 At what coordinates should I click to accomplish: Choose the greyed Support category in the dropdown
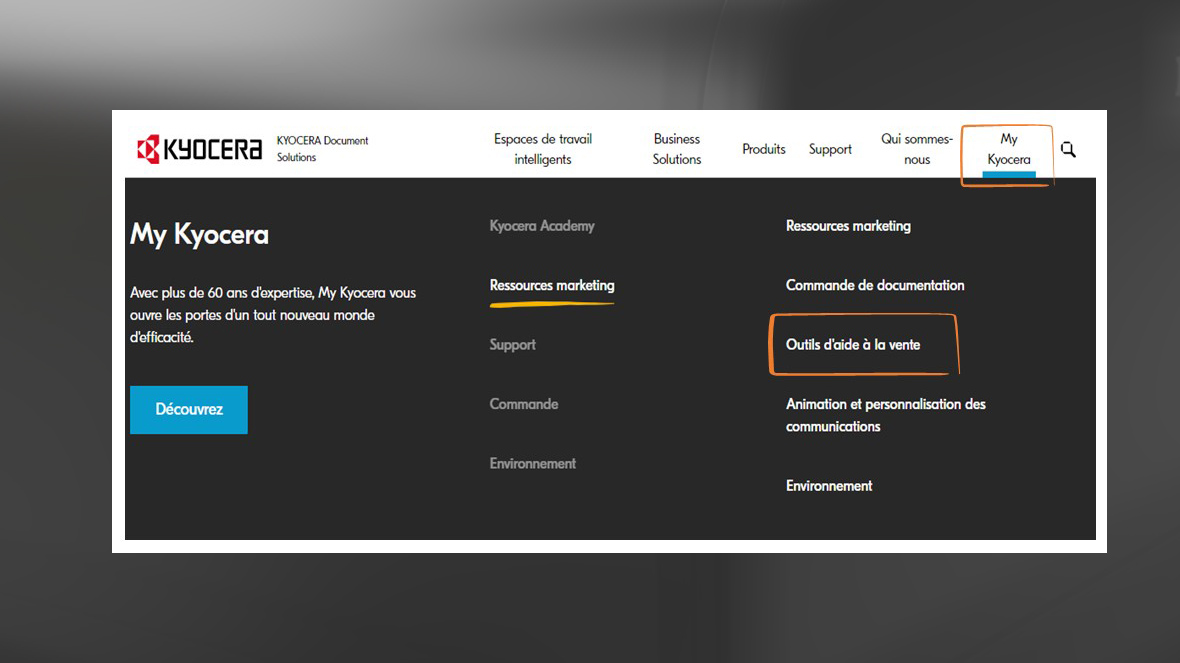coord(512,345)
